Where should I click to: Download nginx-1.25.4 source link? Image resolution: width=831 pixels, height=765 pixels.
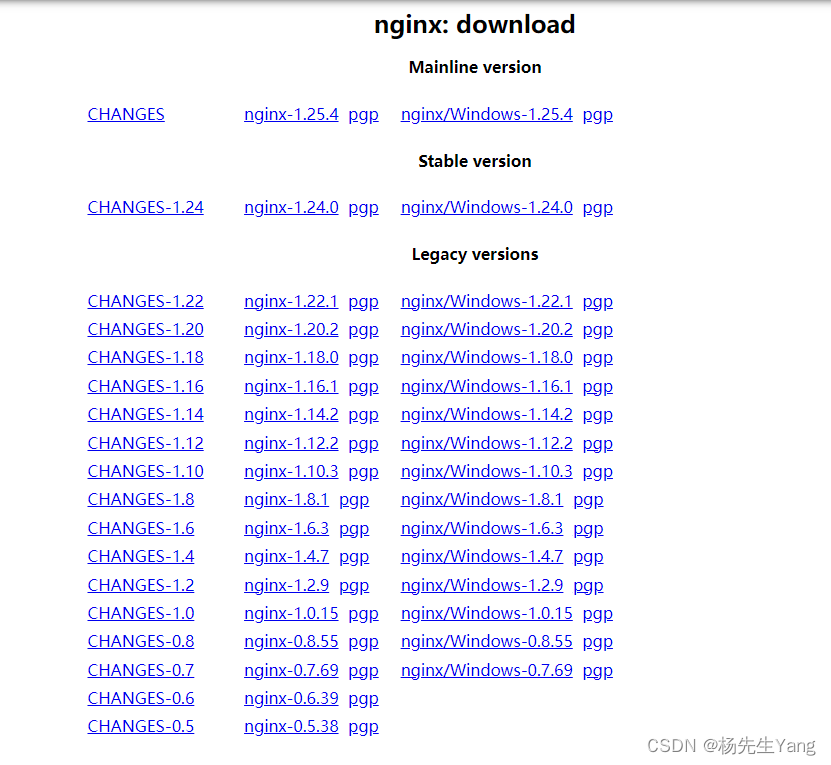[x=291, y=115]
